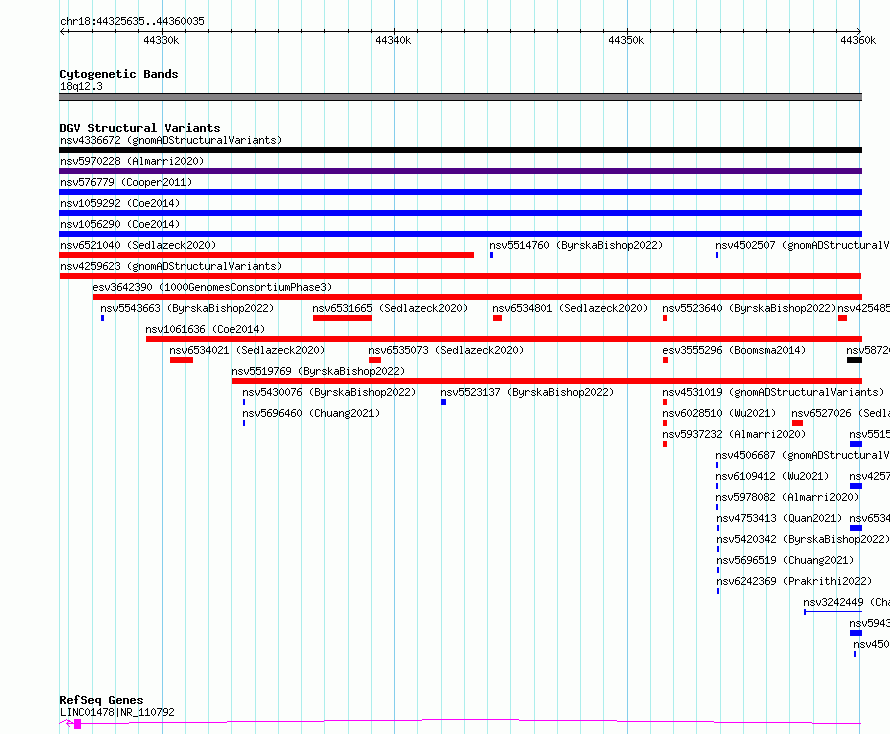Click the 18q12.3 cytogenetic band bar
Screen dimensions: 890x734
click(x=460, y=97)
